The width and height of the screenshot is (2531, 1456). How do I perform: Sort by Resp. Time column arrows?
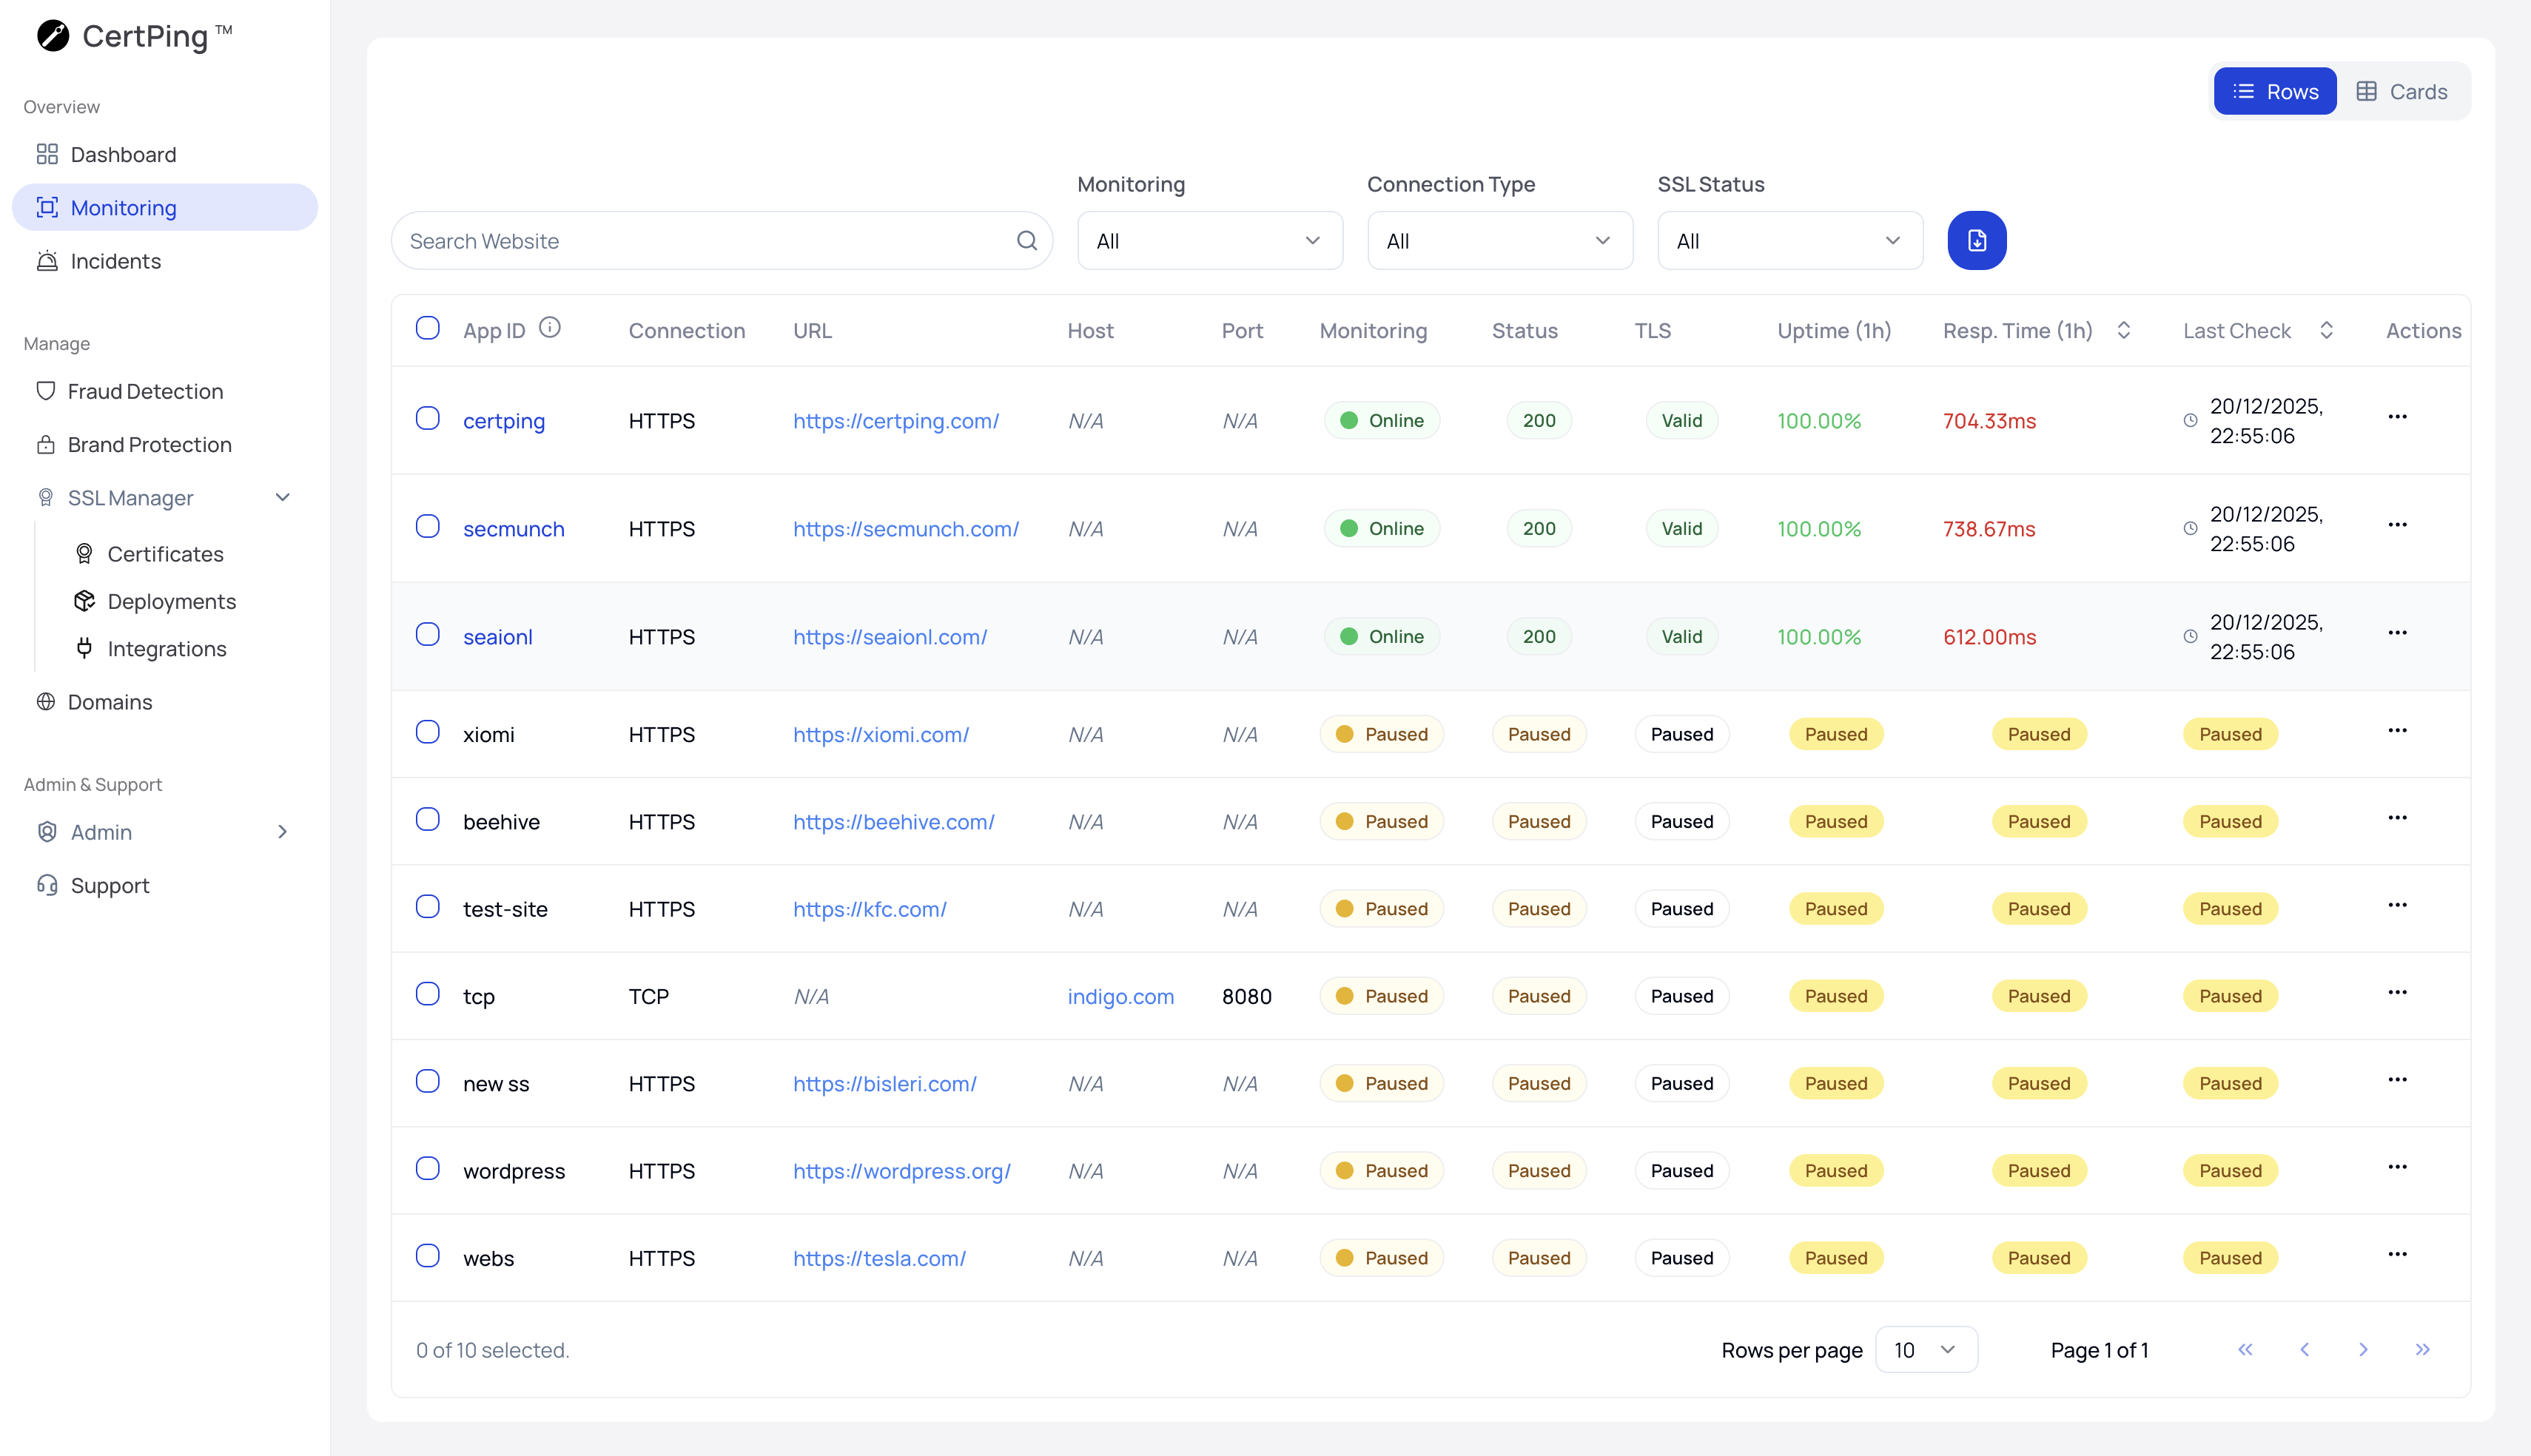pos(2123,331)
